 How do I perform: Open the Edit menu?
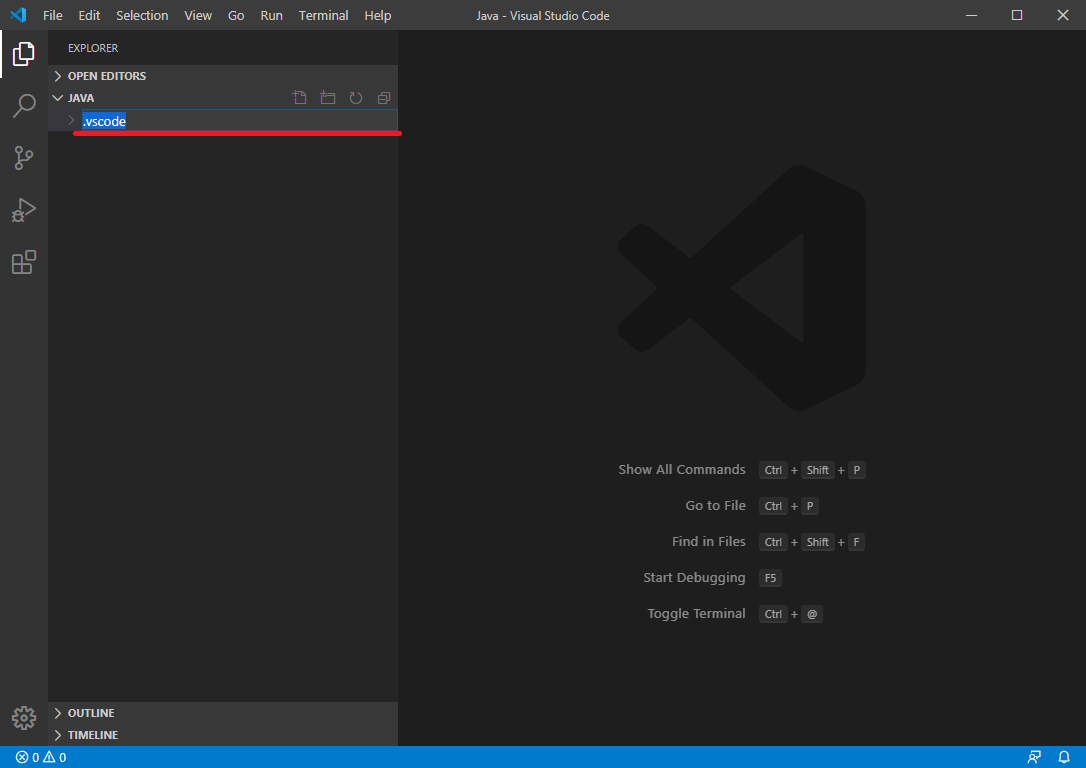coord(89,15)
